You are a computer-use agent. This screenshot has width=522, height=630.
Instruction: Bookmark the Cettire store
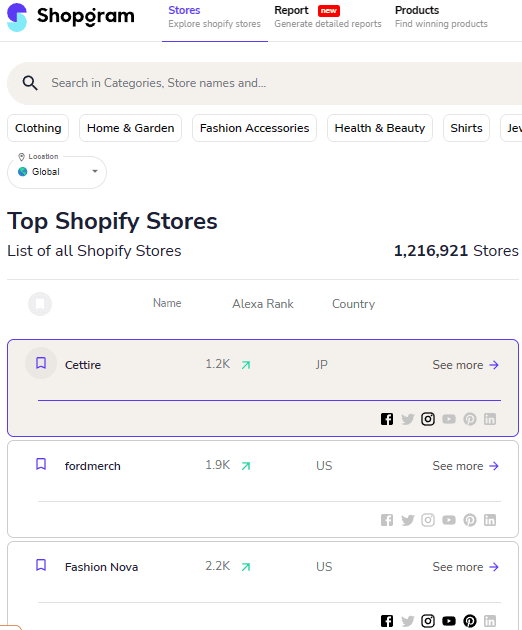click(x=41, y=363)
